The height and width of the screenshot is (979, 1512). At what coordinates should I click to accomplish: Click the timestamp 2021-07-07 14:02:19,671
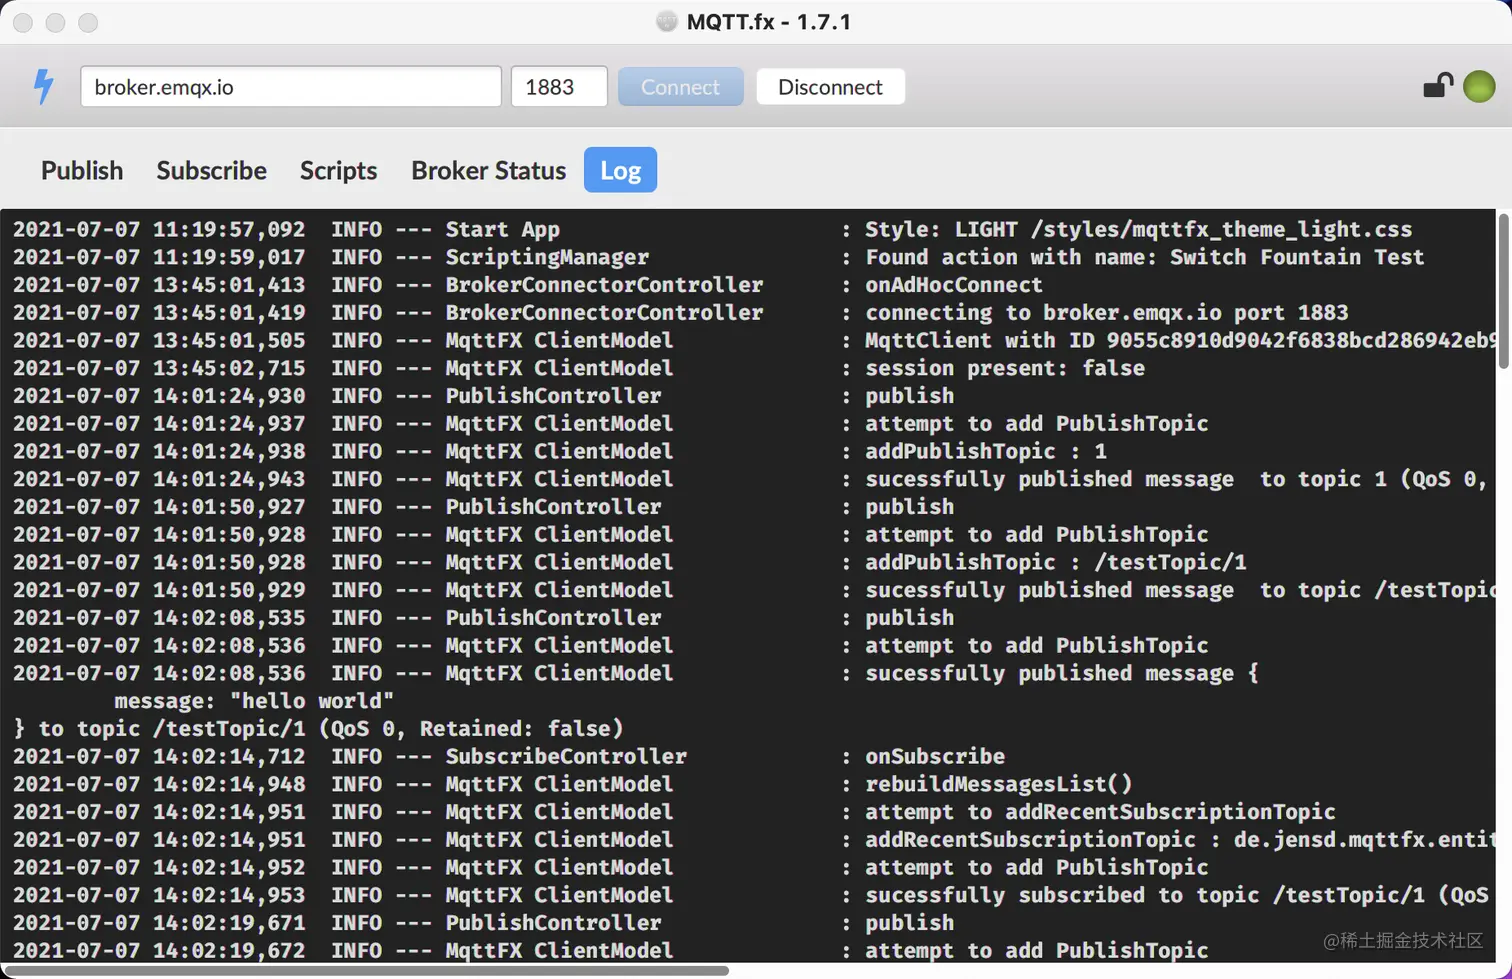[x=159, y=923]
